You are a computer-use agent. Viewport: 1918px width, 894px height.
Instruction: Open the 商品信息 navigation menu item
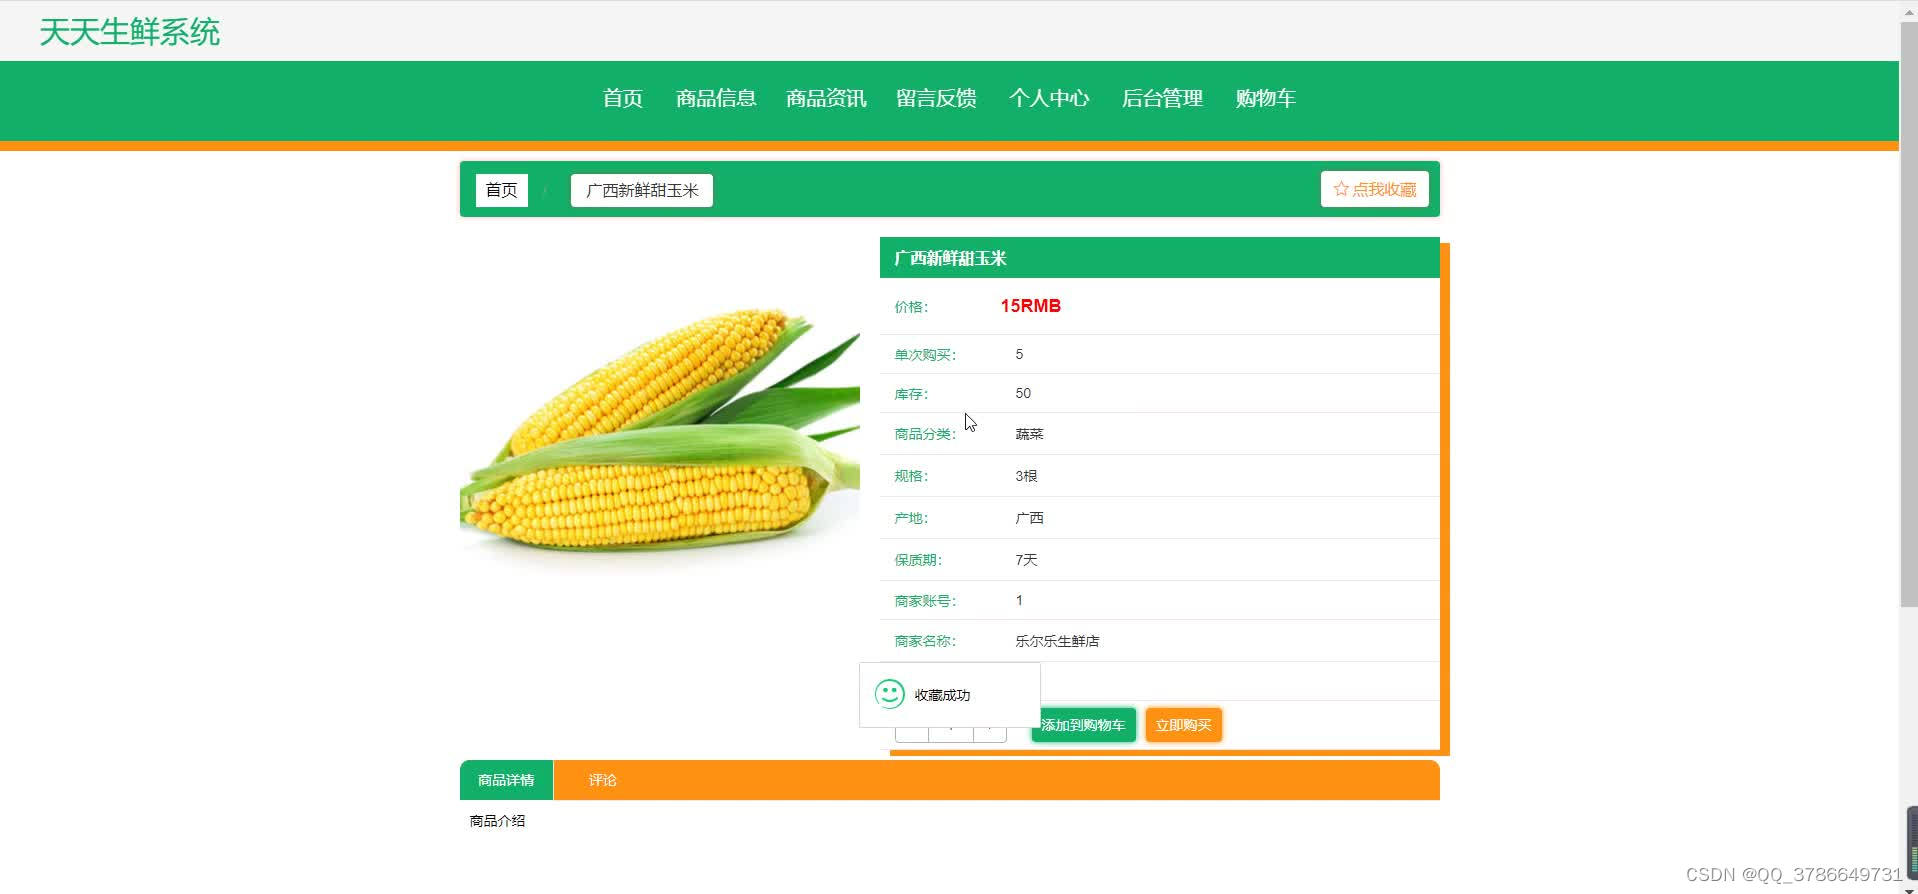[x=716, y=98]
